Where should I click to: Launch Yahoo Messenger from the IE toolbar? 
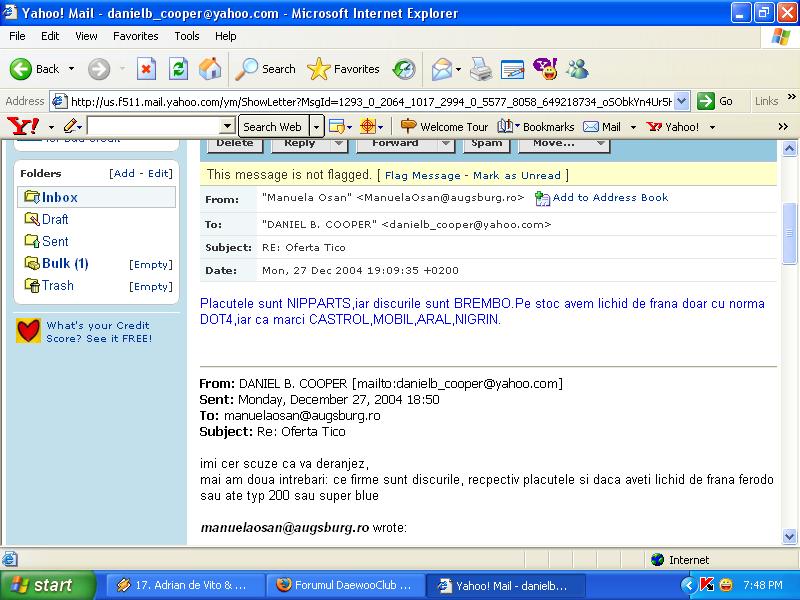tap(545, 69)
